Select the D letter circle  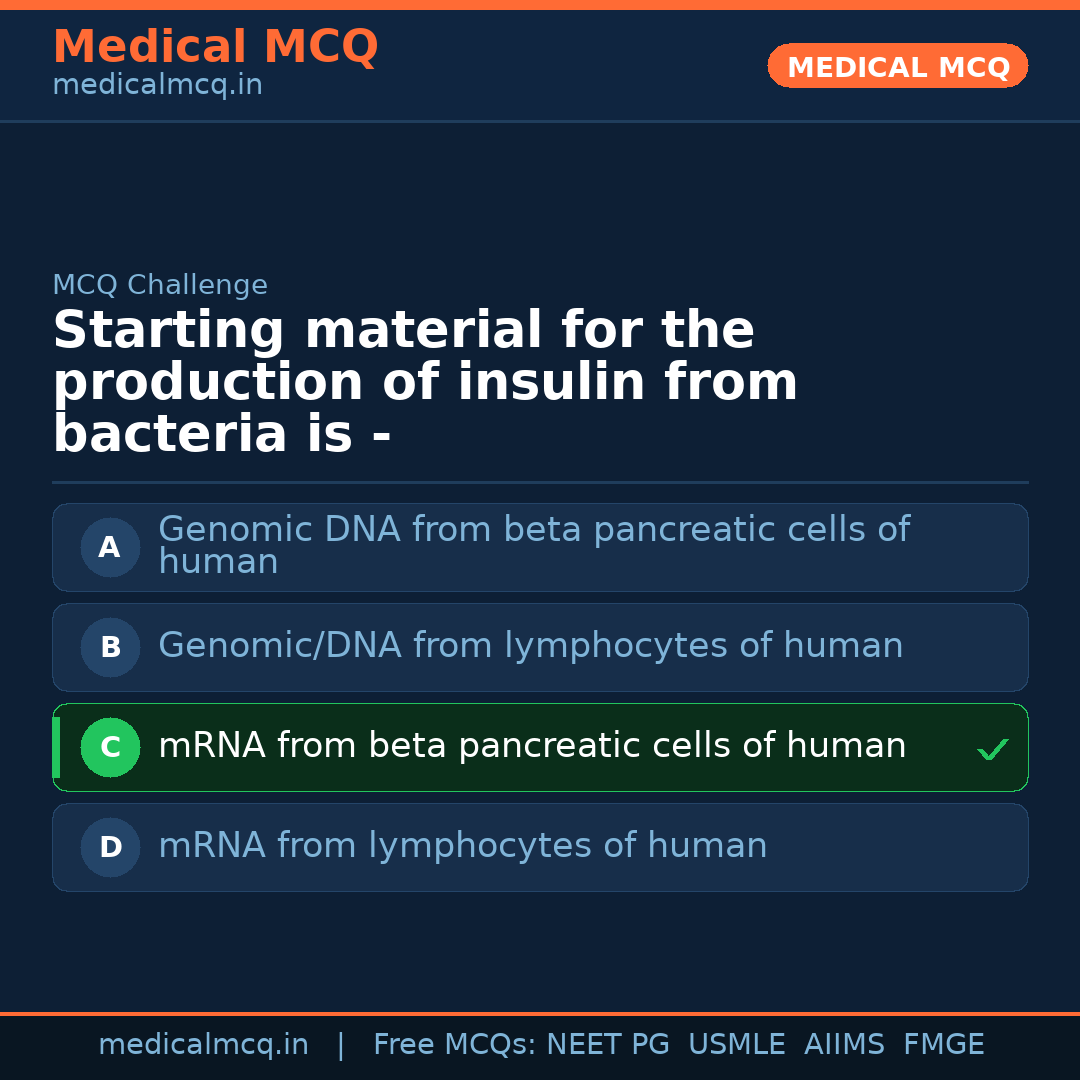coord(110,847)
